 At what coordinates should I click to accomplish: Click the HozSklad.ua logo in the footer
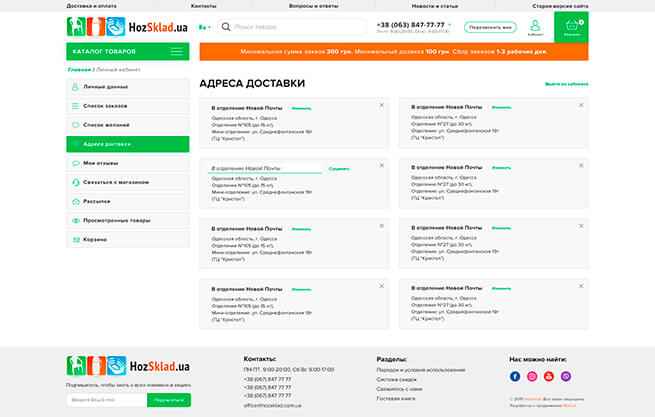[x=128, y=366]
